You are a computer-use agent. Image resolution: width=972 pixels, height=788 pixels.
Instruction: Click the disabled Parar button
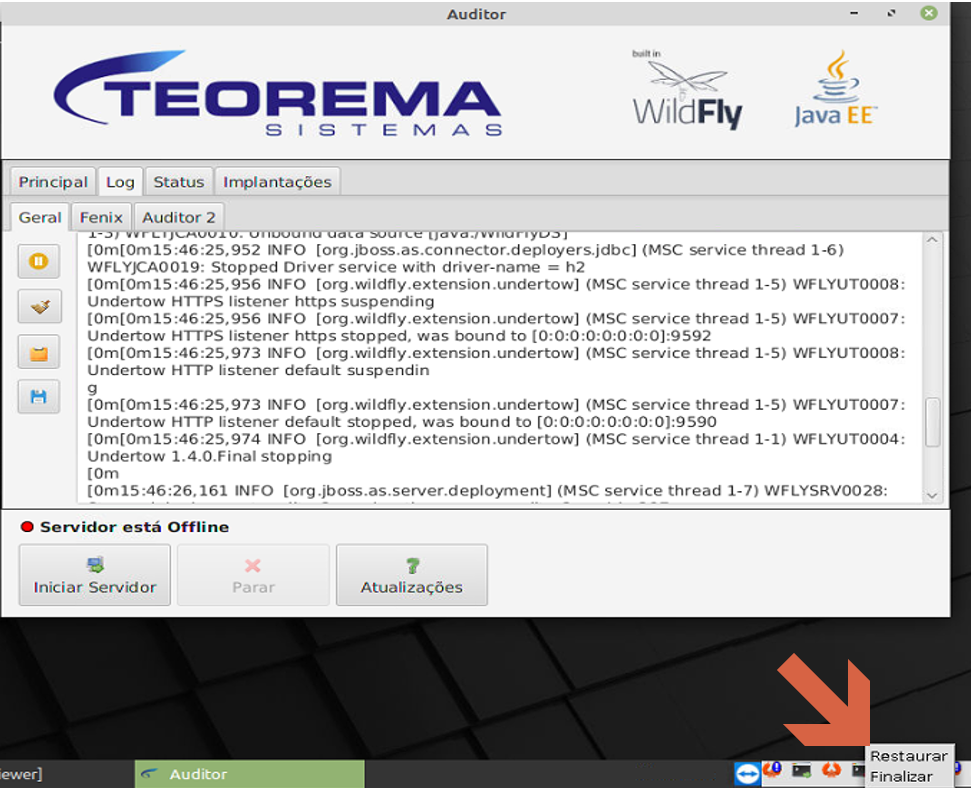pos(253,575)
